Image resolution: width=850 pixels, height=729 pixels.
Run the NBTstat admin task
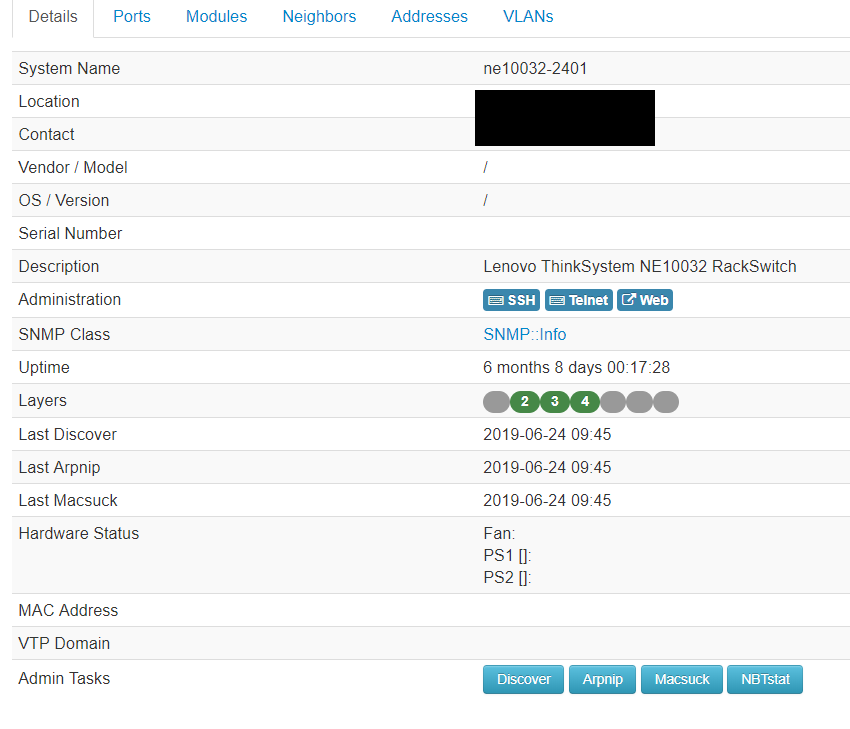point(765,679)
